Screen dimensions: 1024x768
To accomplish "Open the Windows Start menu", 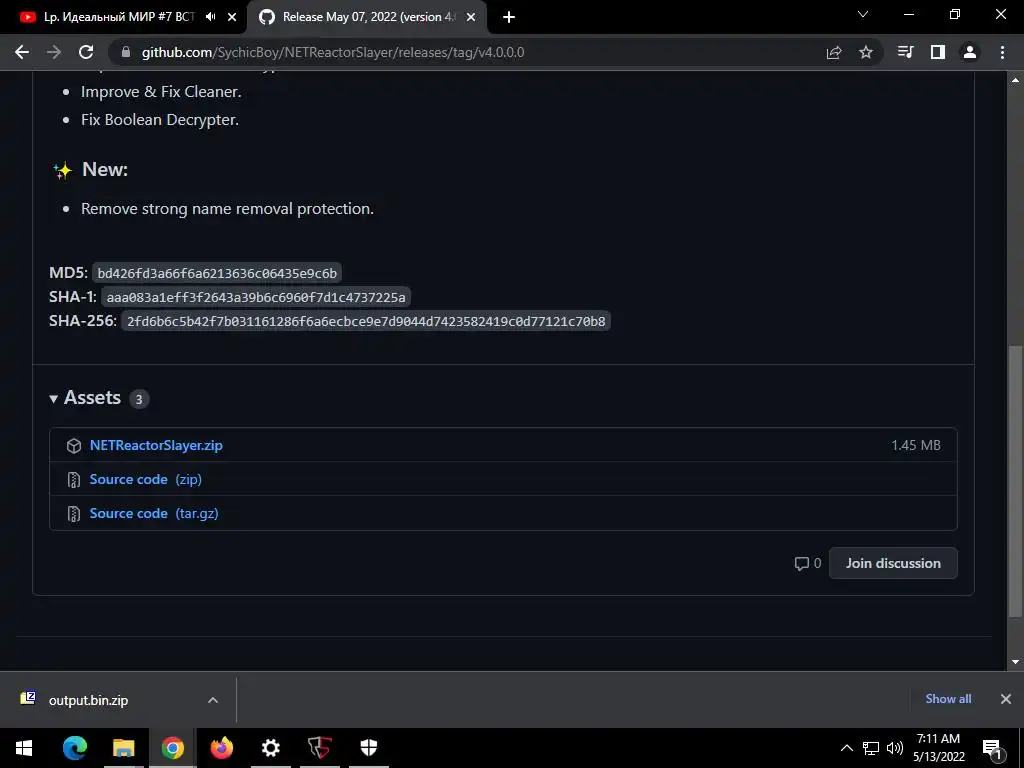I will [x=24, y=748].
